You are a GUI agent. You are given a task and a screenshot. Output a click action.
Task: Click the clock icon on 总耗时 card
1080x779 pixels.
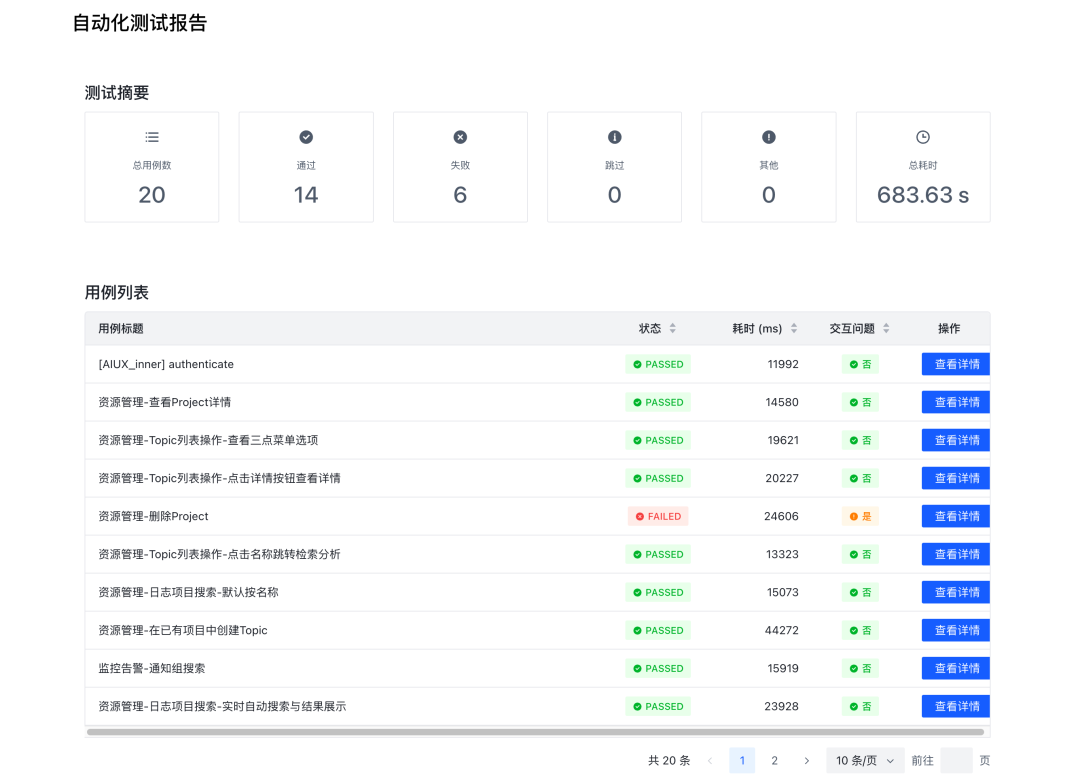click(x=923, y=137)
